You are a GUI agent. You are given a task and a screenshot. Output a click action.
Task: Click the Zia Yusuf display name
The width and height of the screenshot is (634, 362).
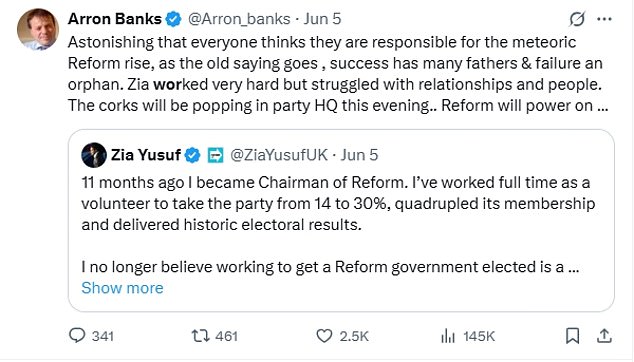[146, 155]
